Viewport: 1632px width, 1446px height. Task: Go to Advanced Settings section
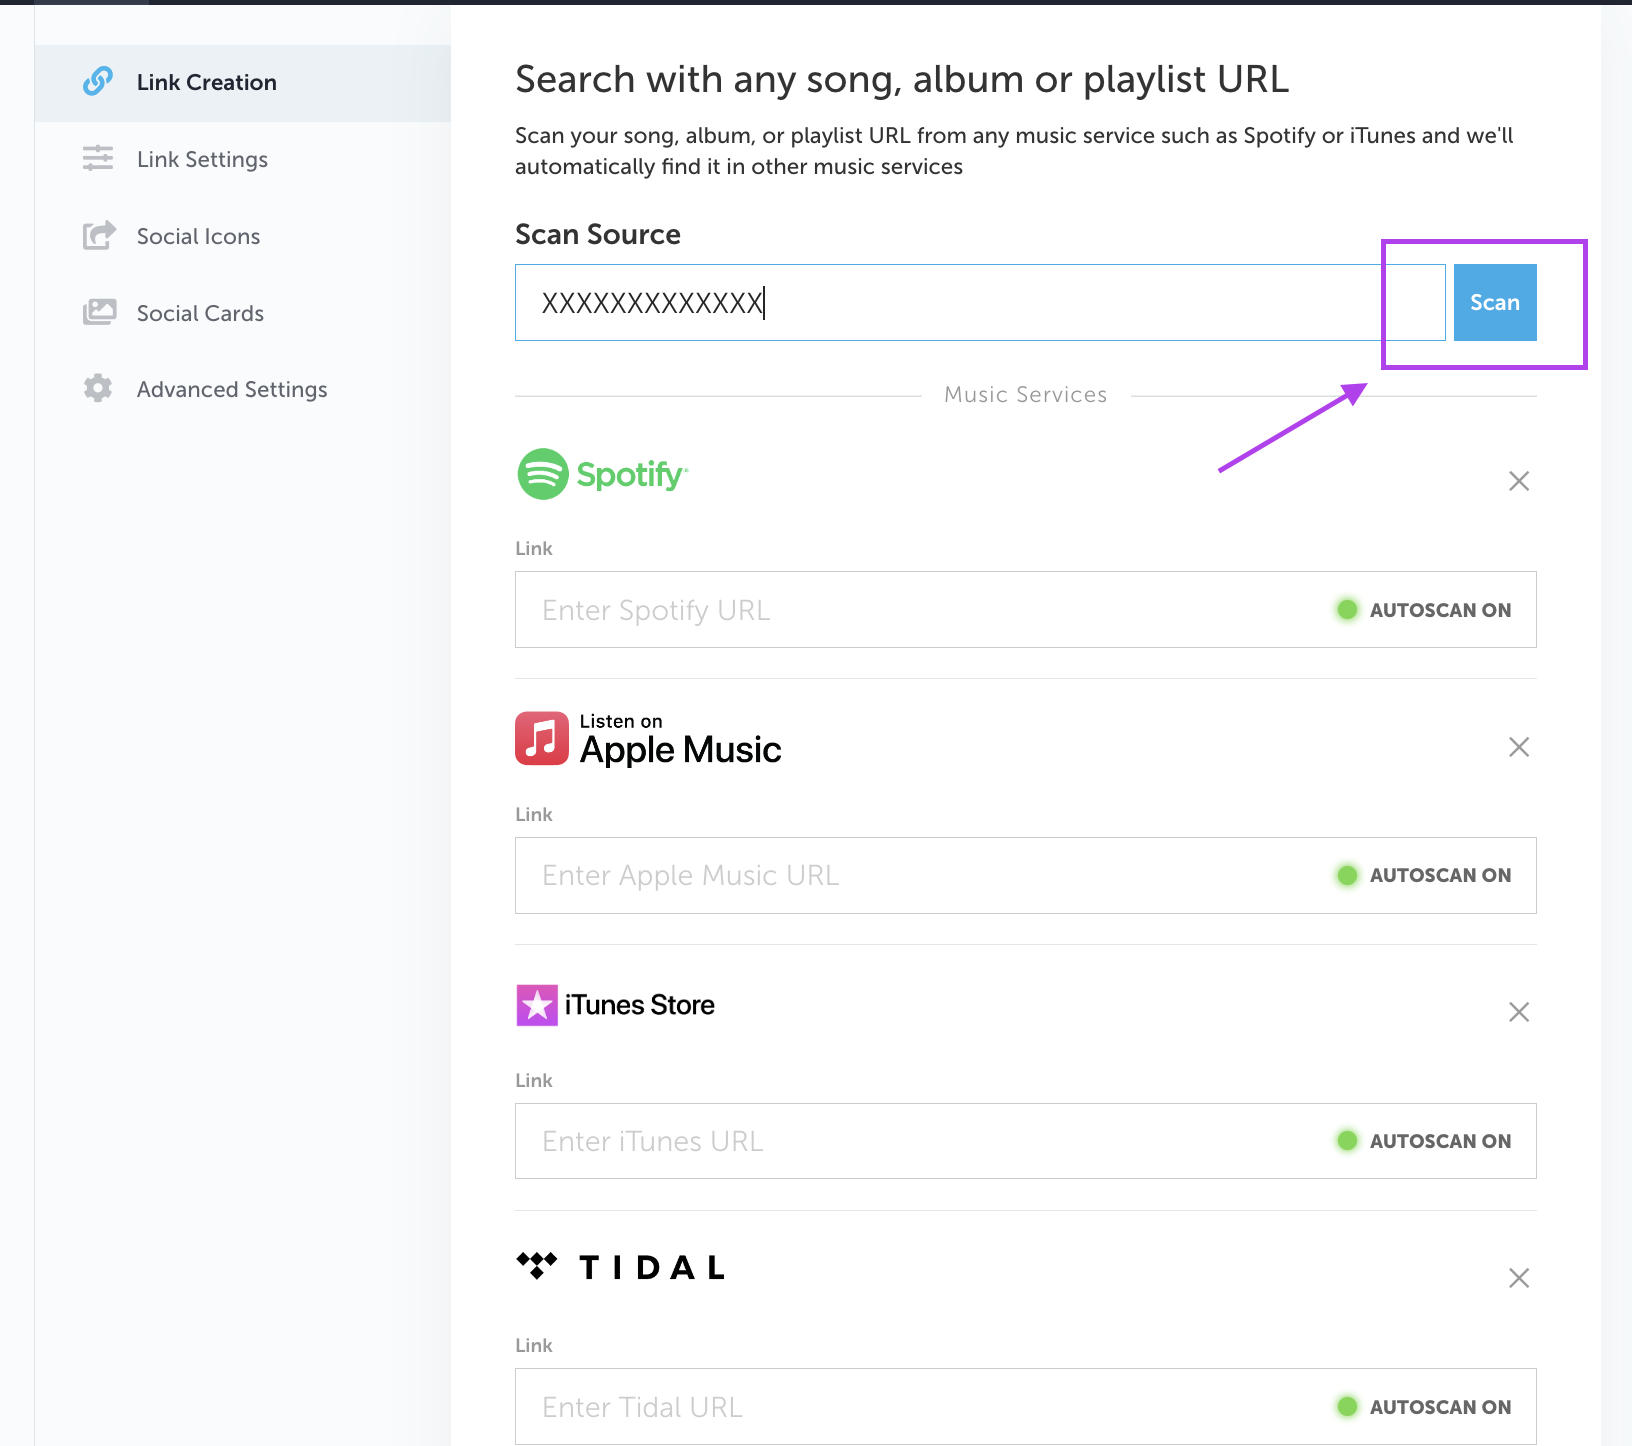[x=243, y=389]
